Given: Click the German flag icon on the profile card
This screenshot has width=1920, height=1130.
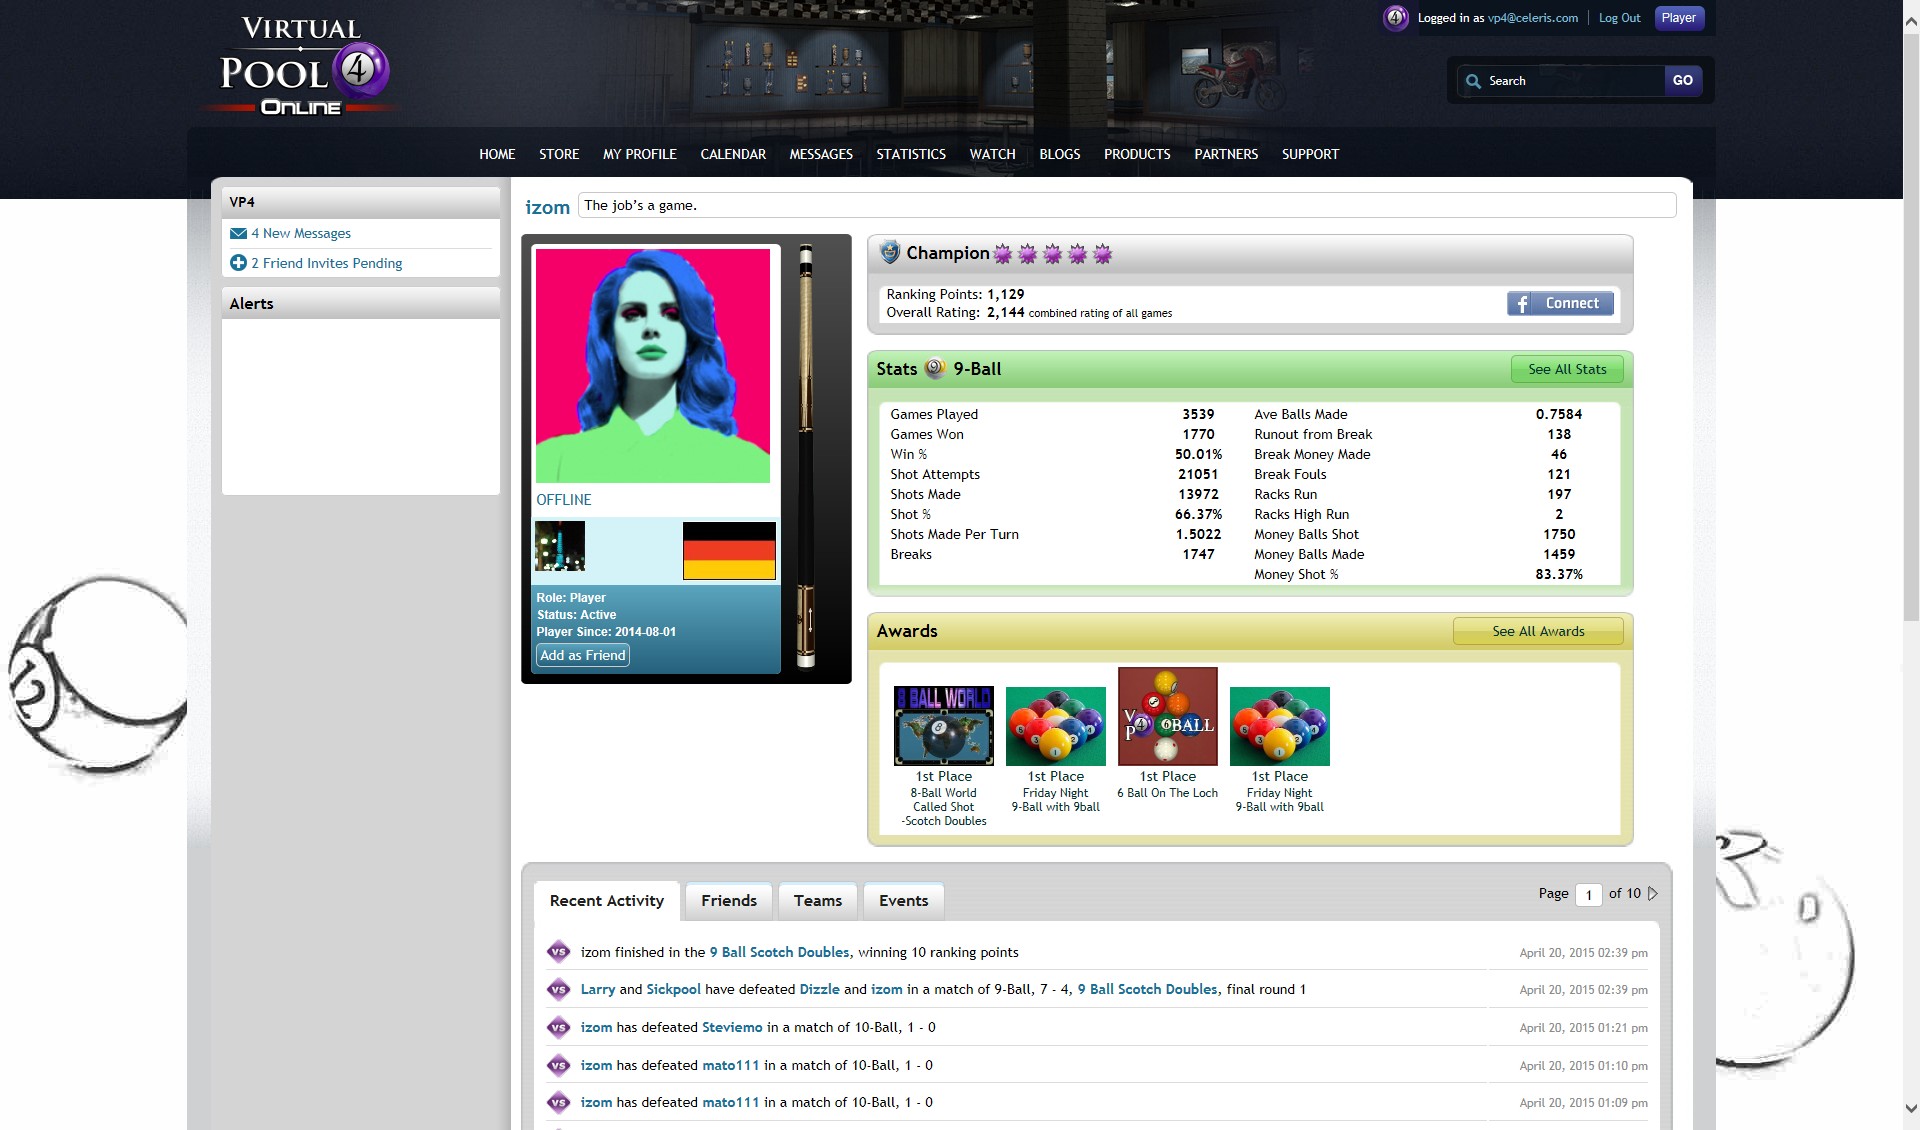Looking at the screenshot, I should [x=728, y=551].
